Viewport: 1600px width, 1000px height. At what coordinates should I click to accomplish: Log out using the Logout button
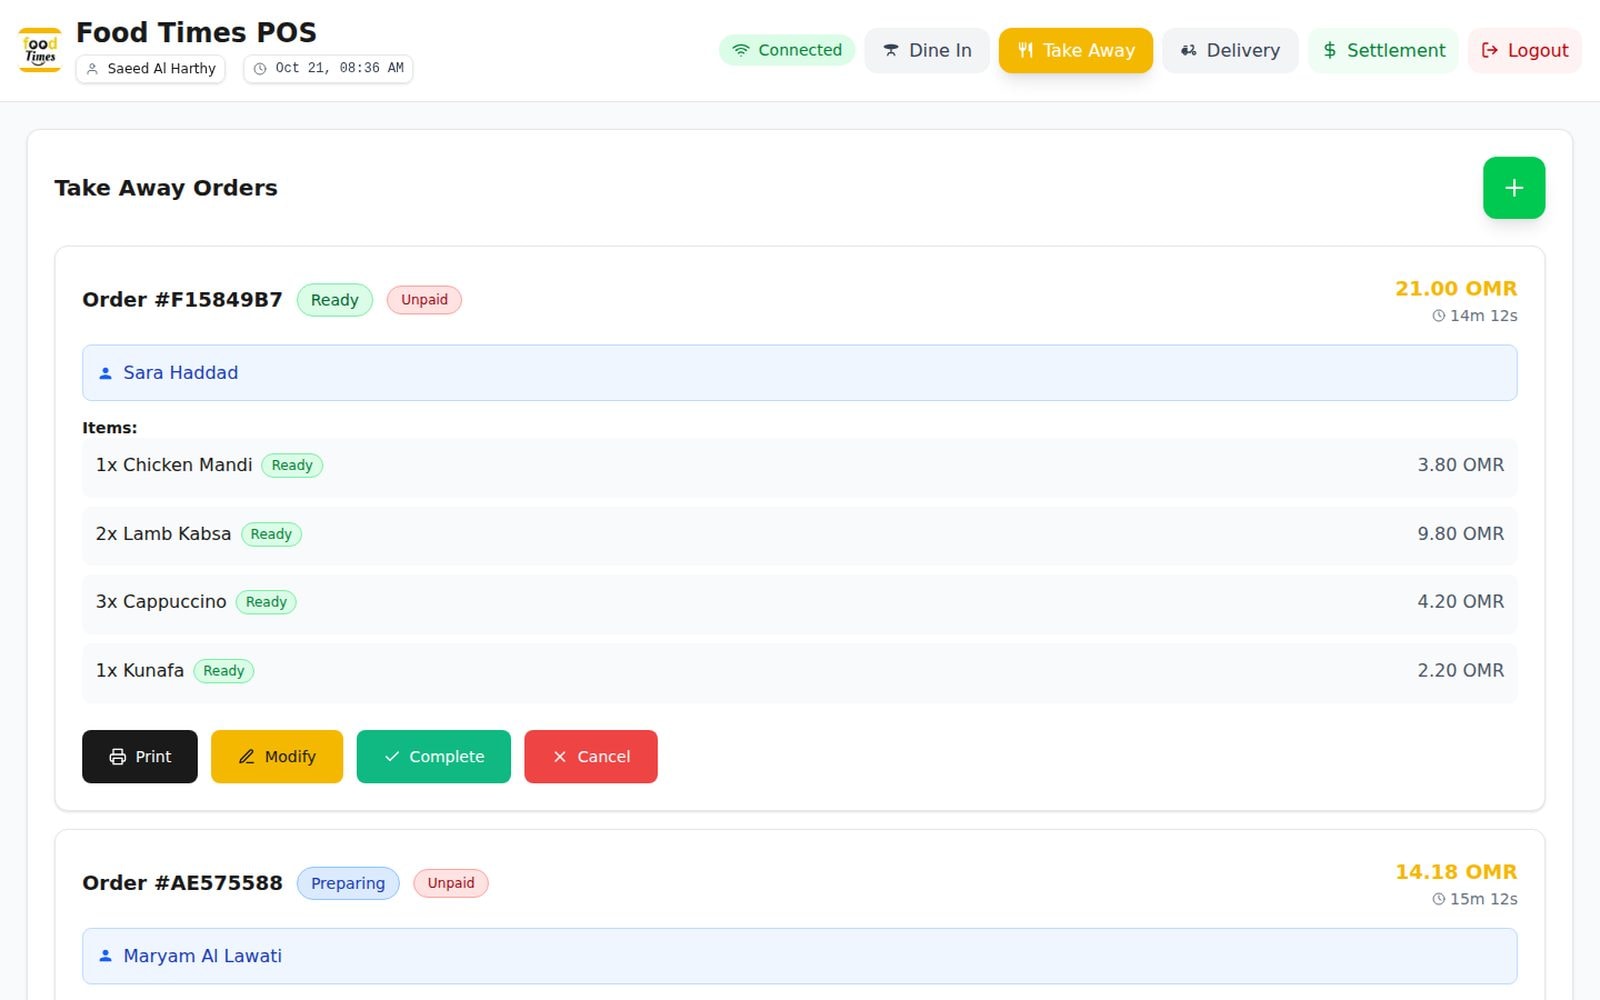[1524, 50]
